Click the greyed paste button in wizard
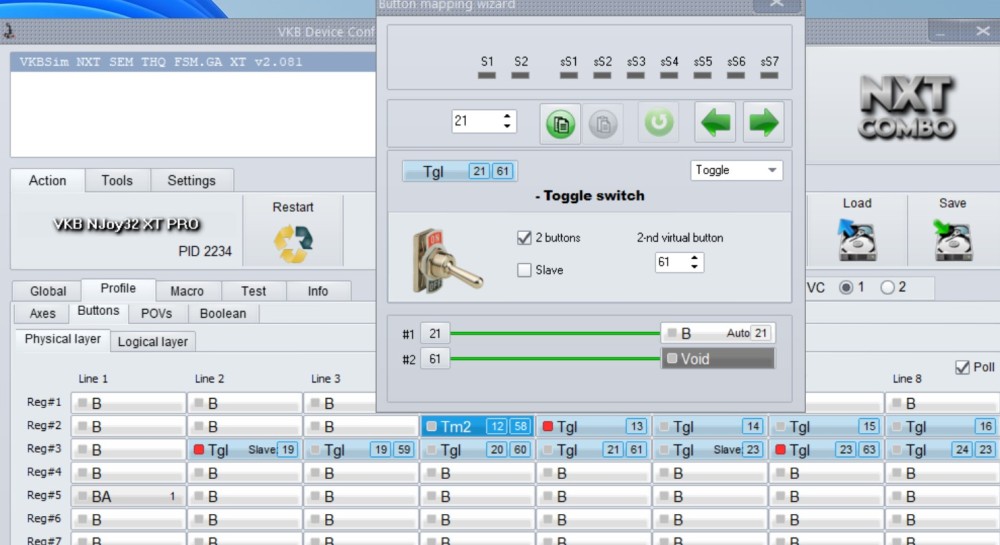This screenshot has width=1000, height=545. 603,124
